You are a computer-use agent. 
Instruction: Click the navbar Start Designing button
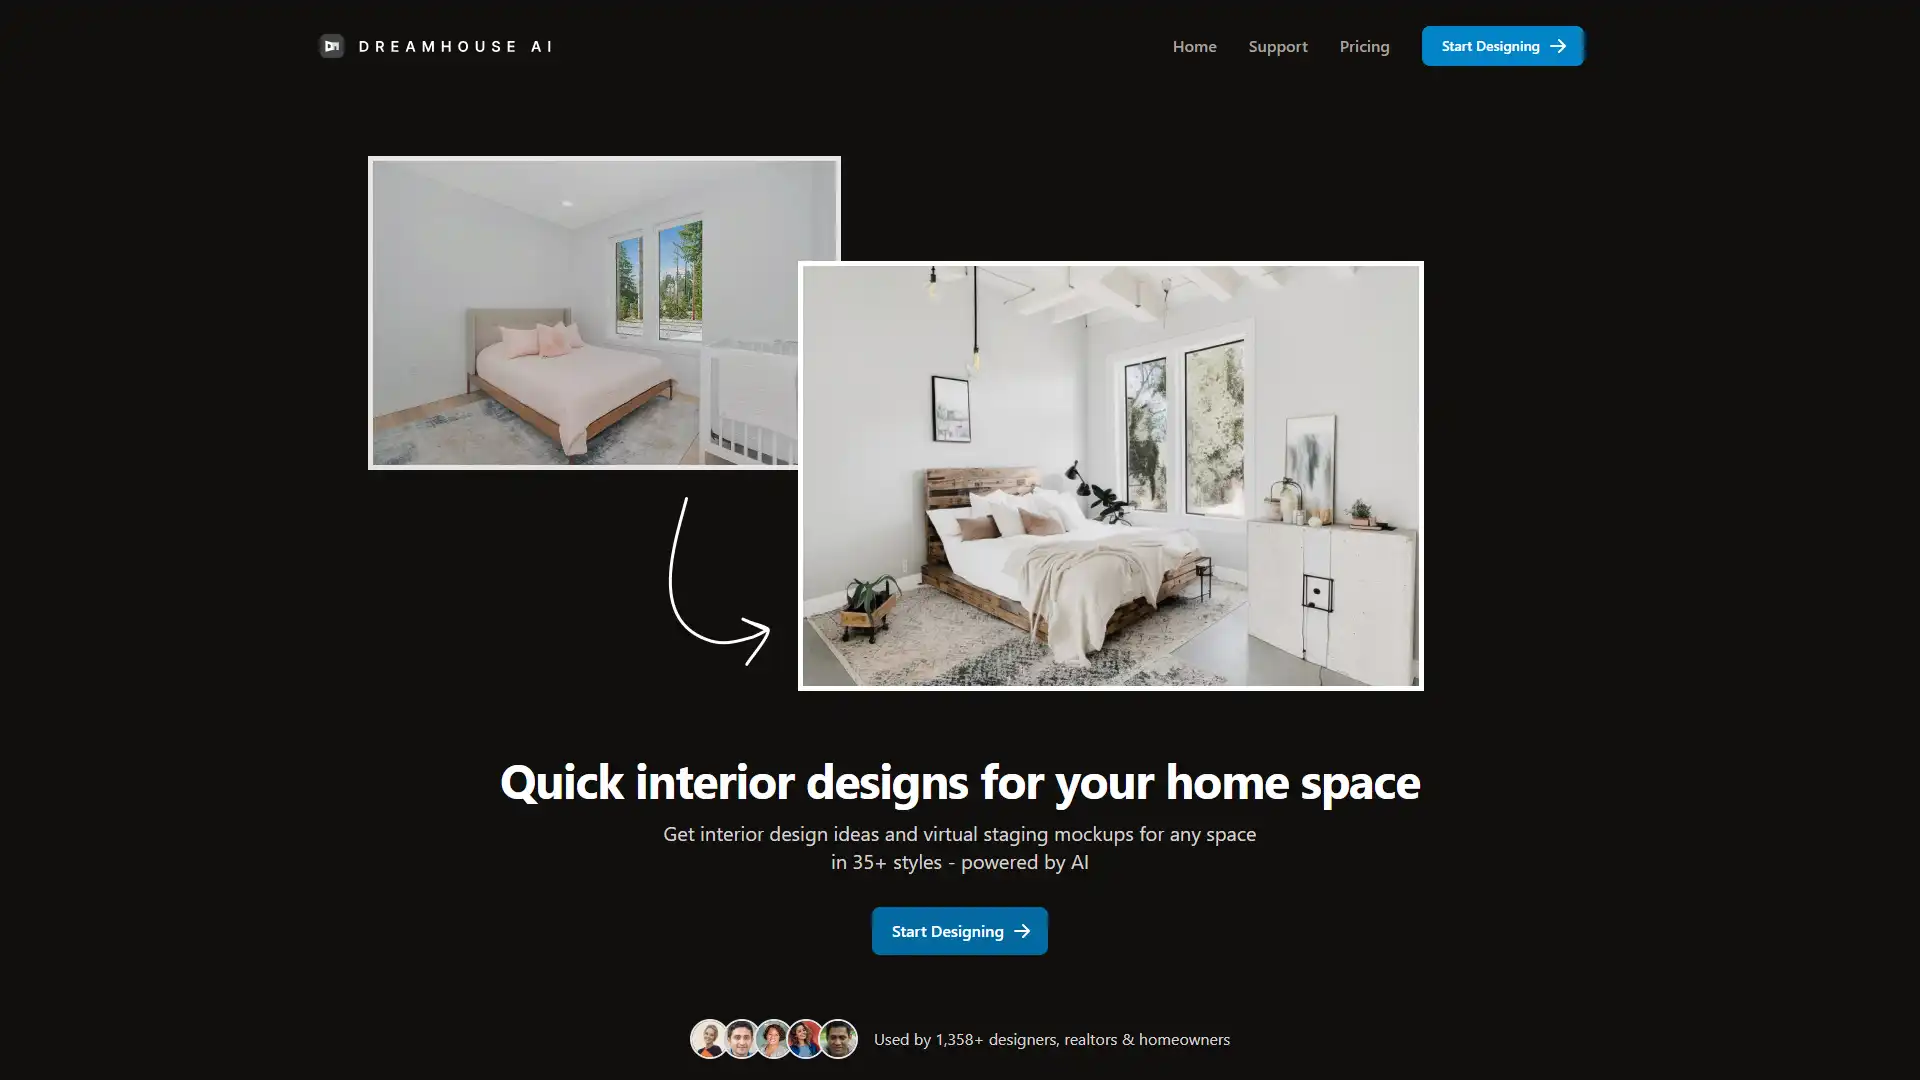coord(1501,45)
